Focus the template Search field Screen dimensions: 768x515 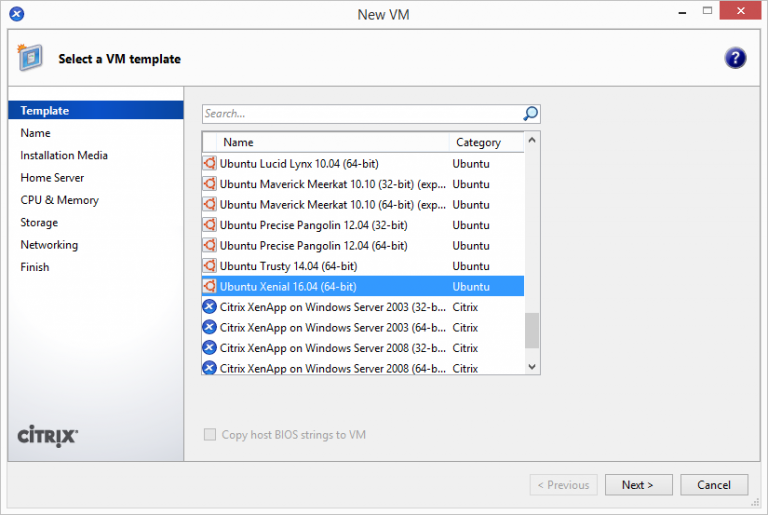[x=360, y=114]
